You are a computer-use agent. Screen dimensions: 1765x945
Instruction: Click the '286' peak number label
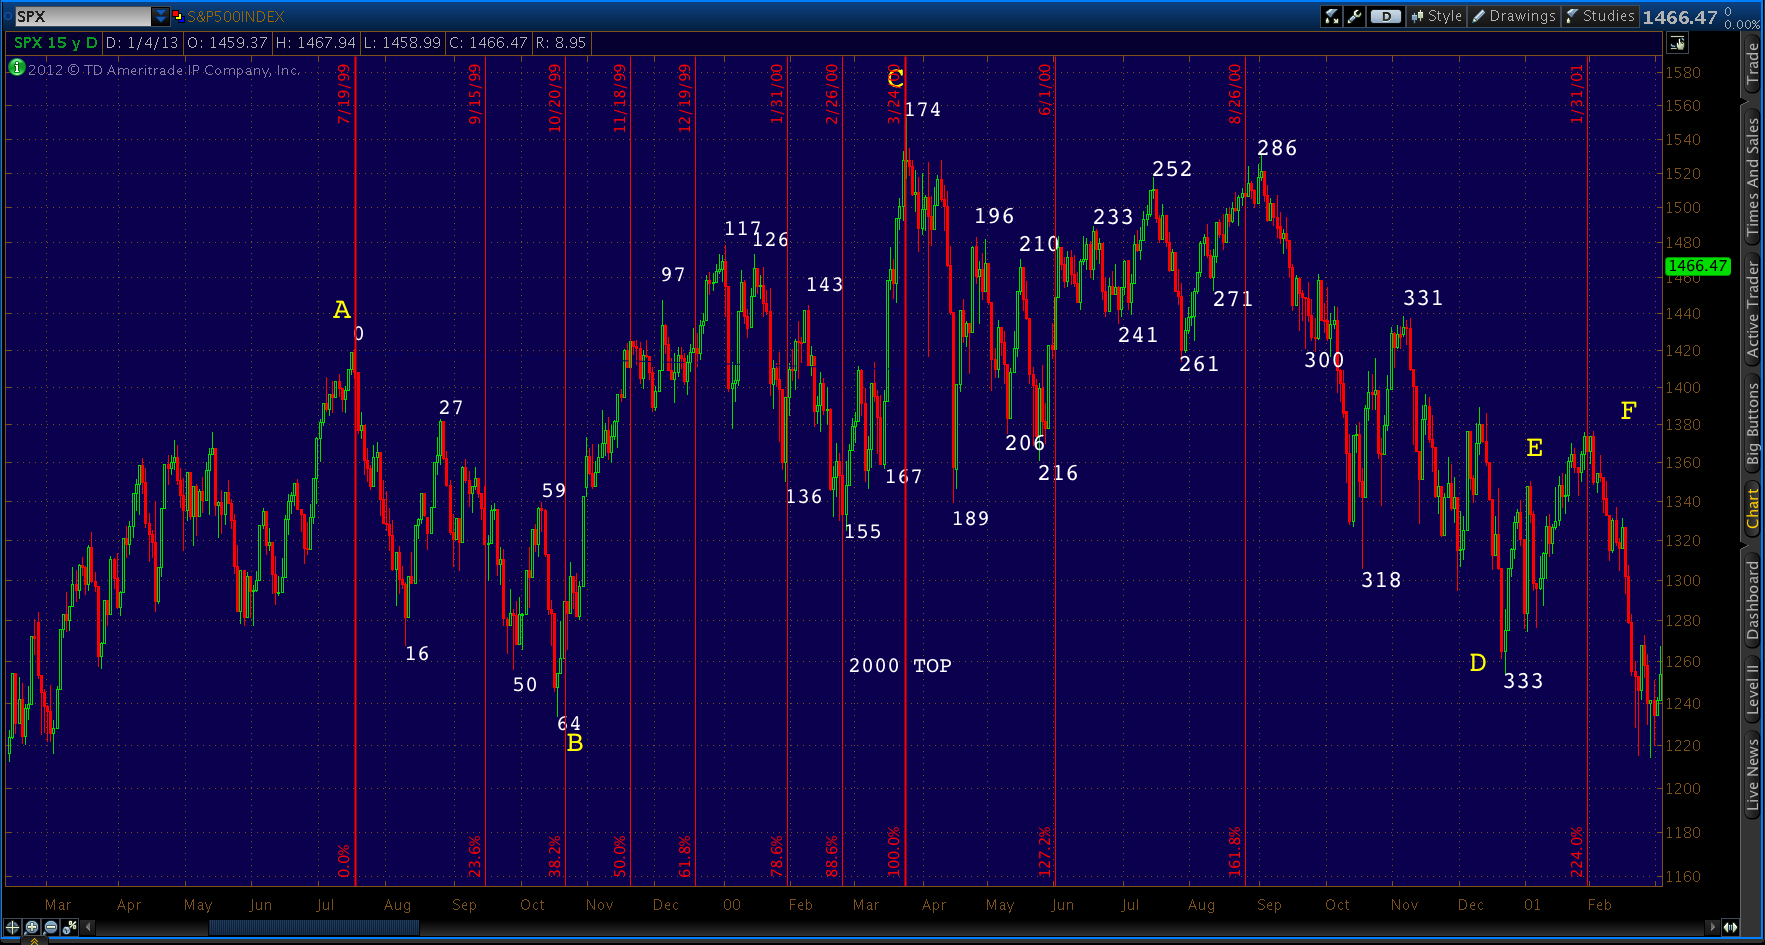pos(1277,149)
